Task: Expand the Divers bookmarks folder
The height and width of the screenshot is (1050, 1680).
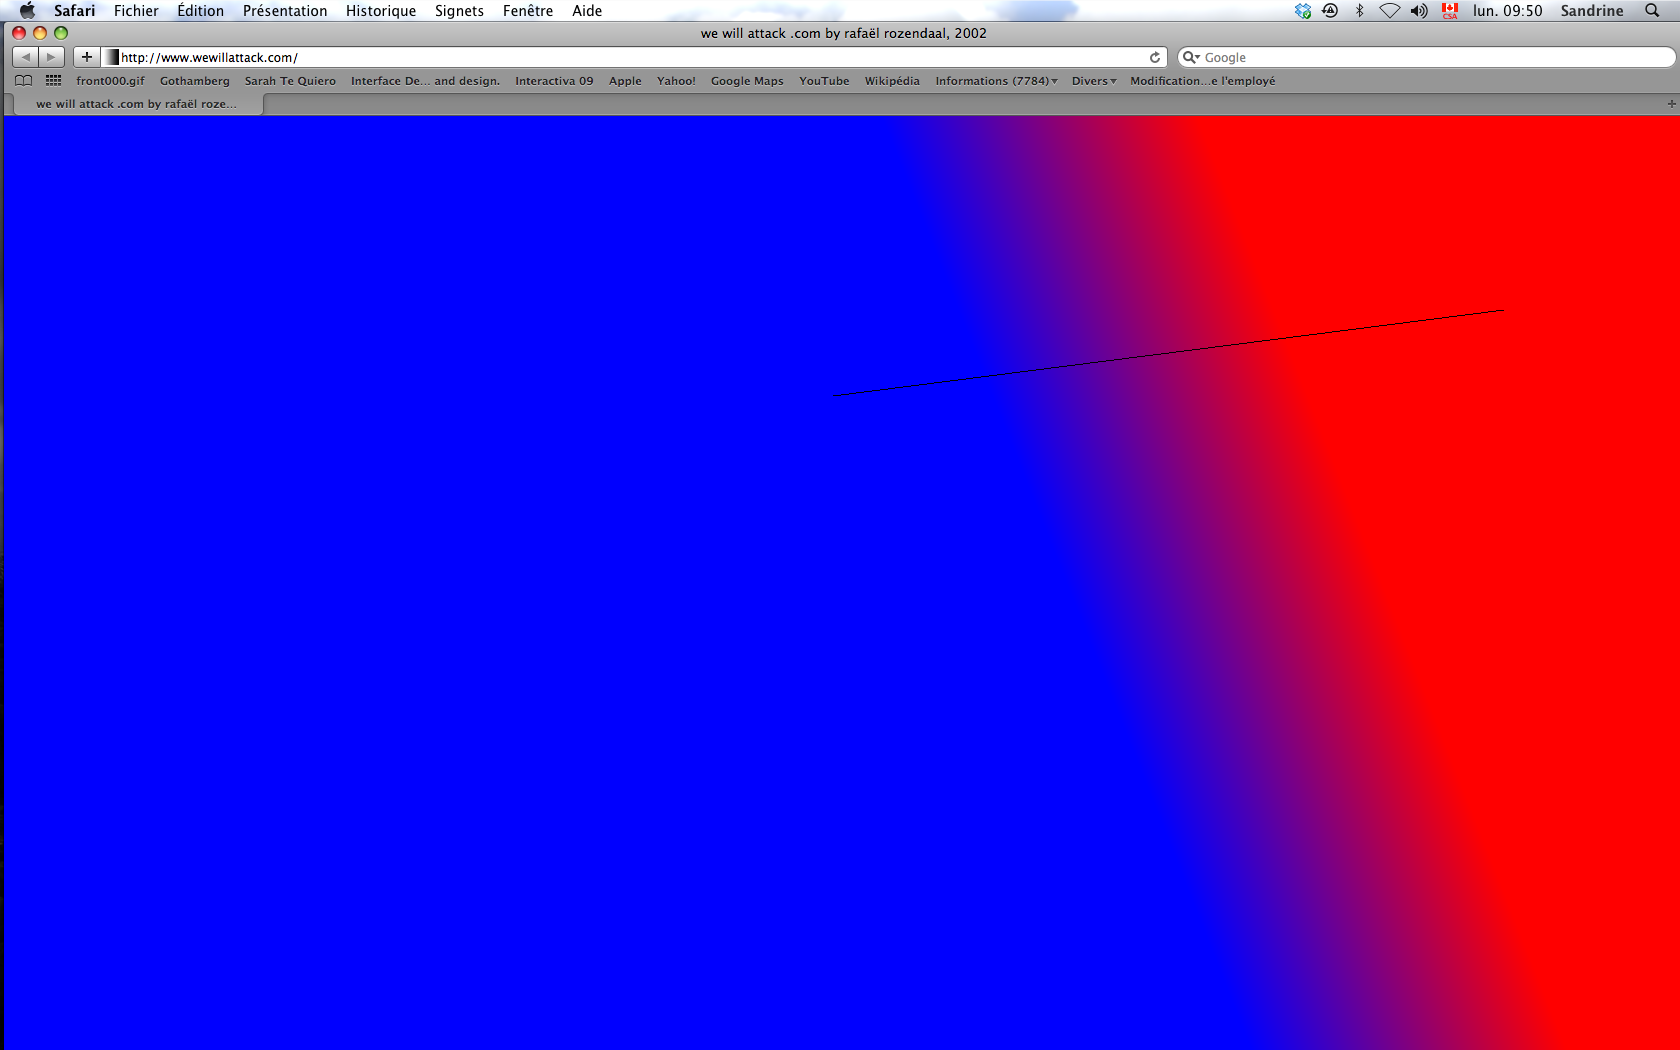Action: (x=1094, y=81)
